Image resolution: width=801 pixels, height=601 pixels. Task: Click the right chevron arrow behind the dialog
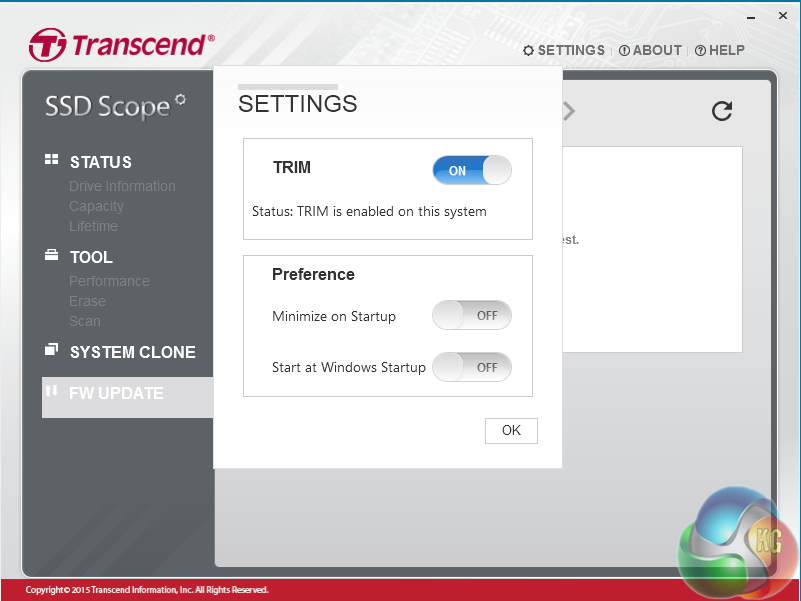point(569,111)
